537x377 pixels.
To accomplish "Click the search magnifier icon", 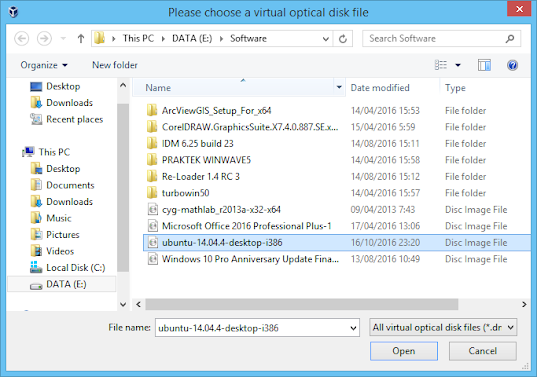I will (x=510, y=39).
